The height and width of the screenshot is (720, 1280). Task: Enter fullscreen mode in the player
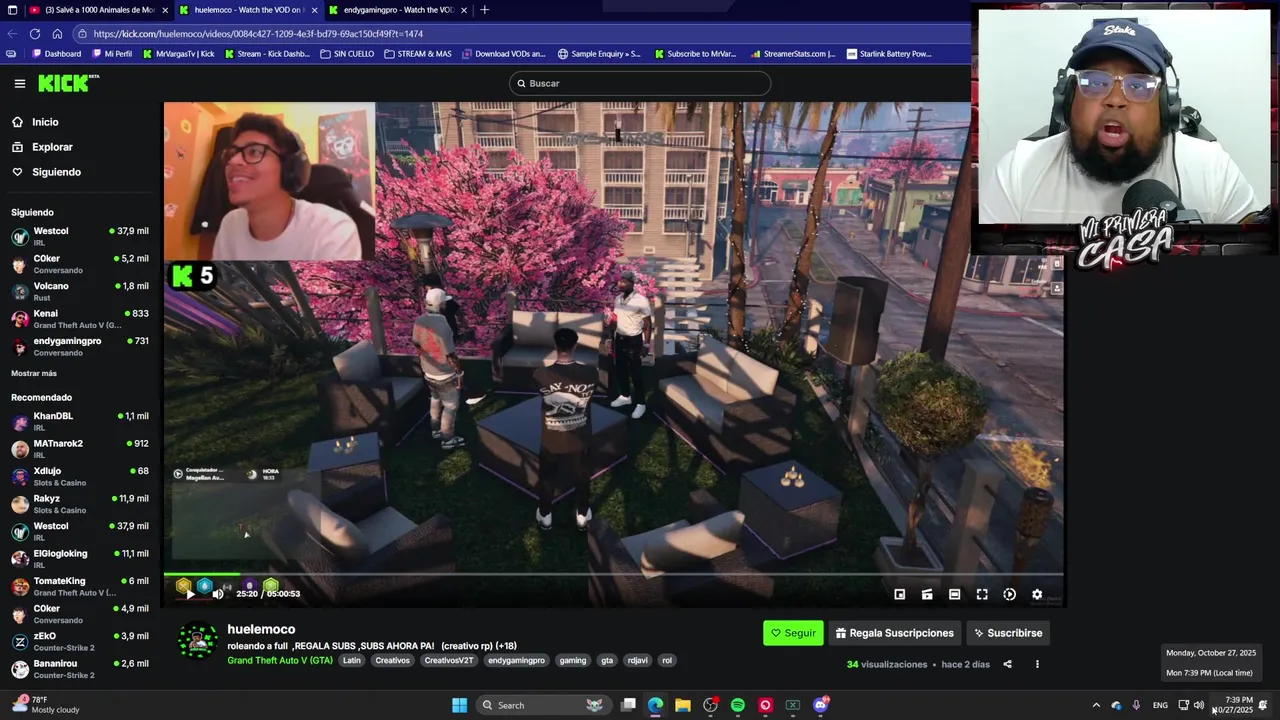click(x=982, y=594)
